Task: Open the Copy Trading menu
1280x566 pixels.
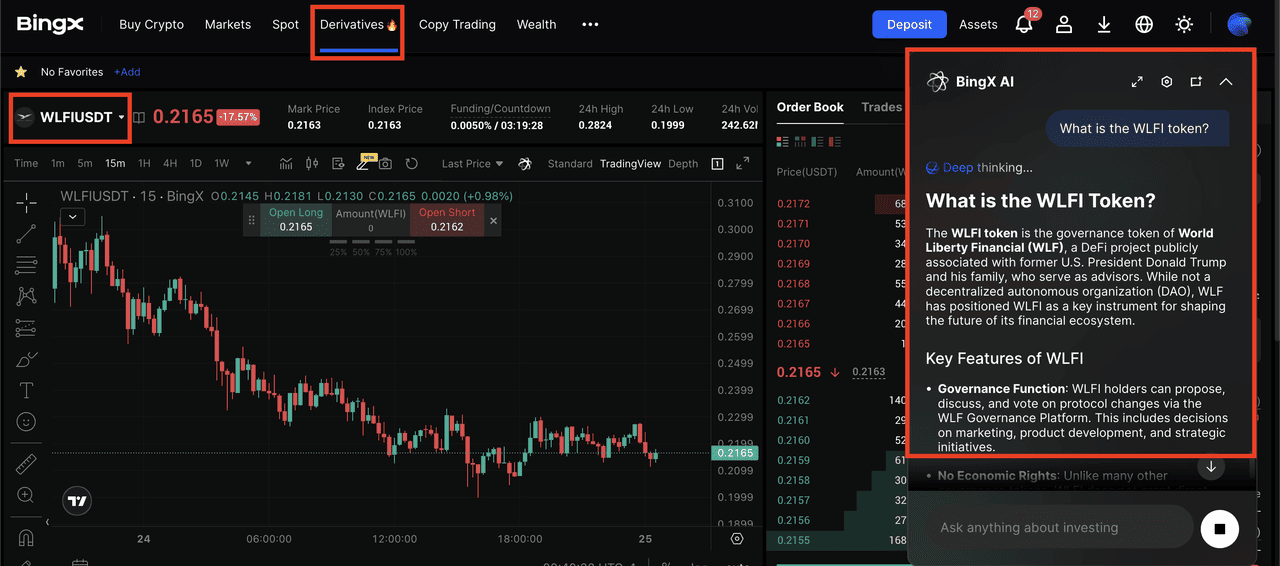Action: point(457,24)
